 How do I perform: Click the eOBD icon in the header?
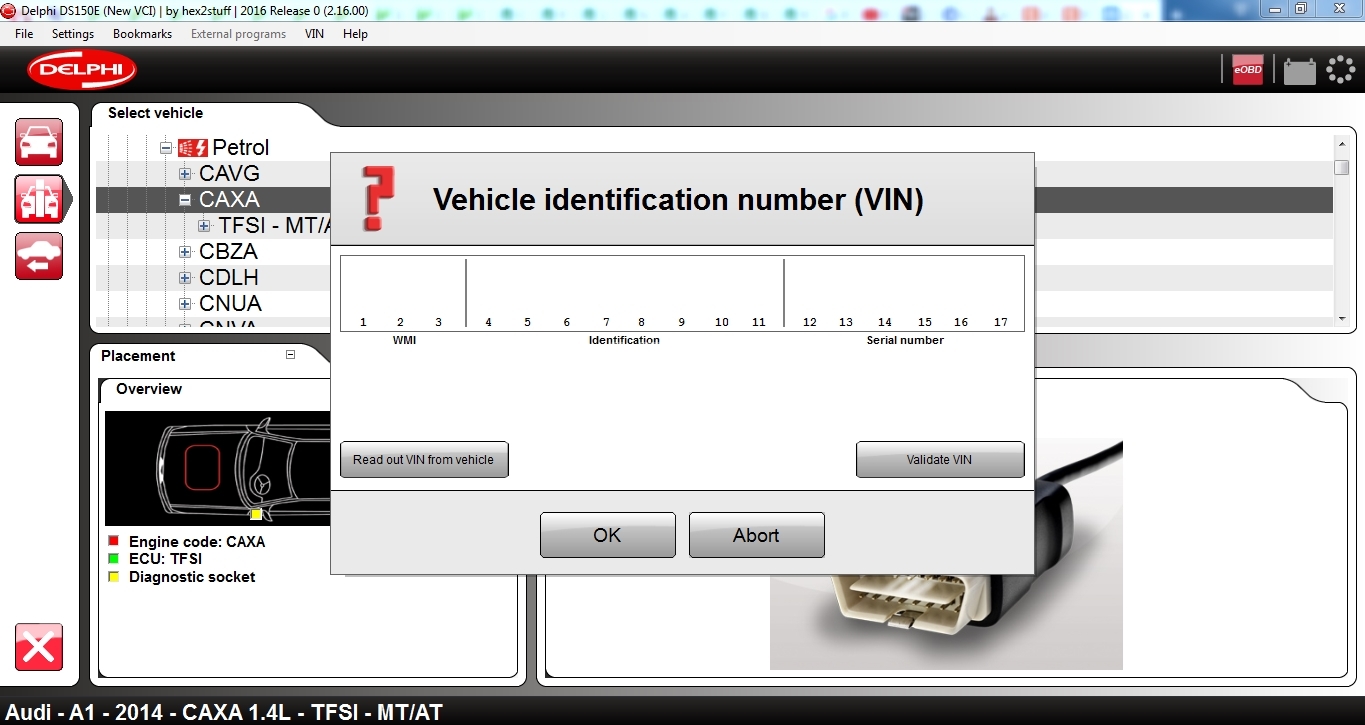point(1247,69)
